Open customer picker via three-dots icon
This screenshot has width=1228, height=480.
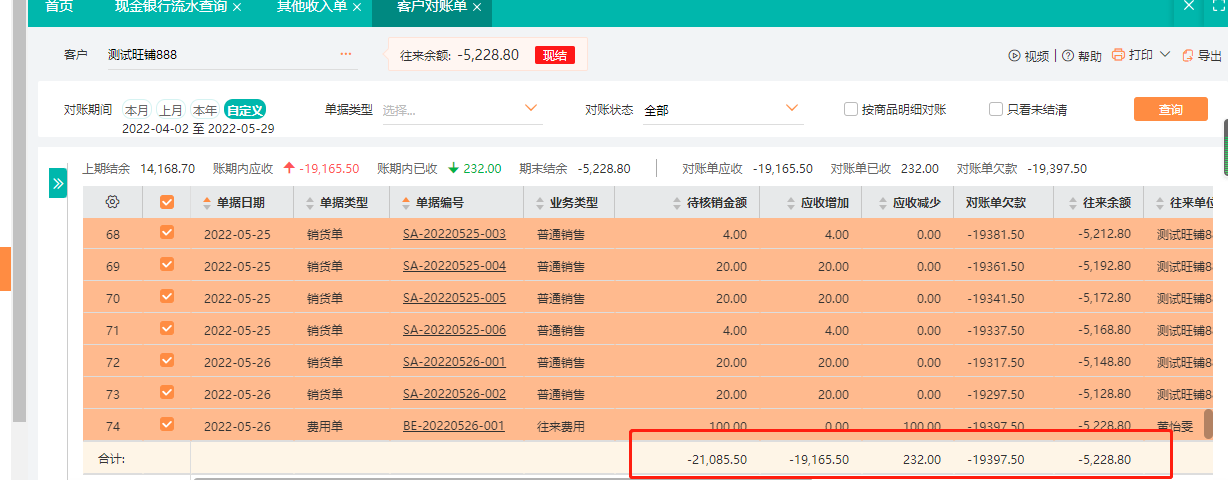[x=346, y=54]
